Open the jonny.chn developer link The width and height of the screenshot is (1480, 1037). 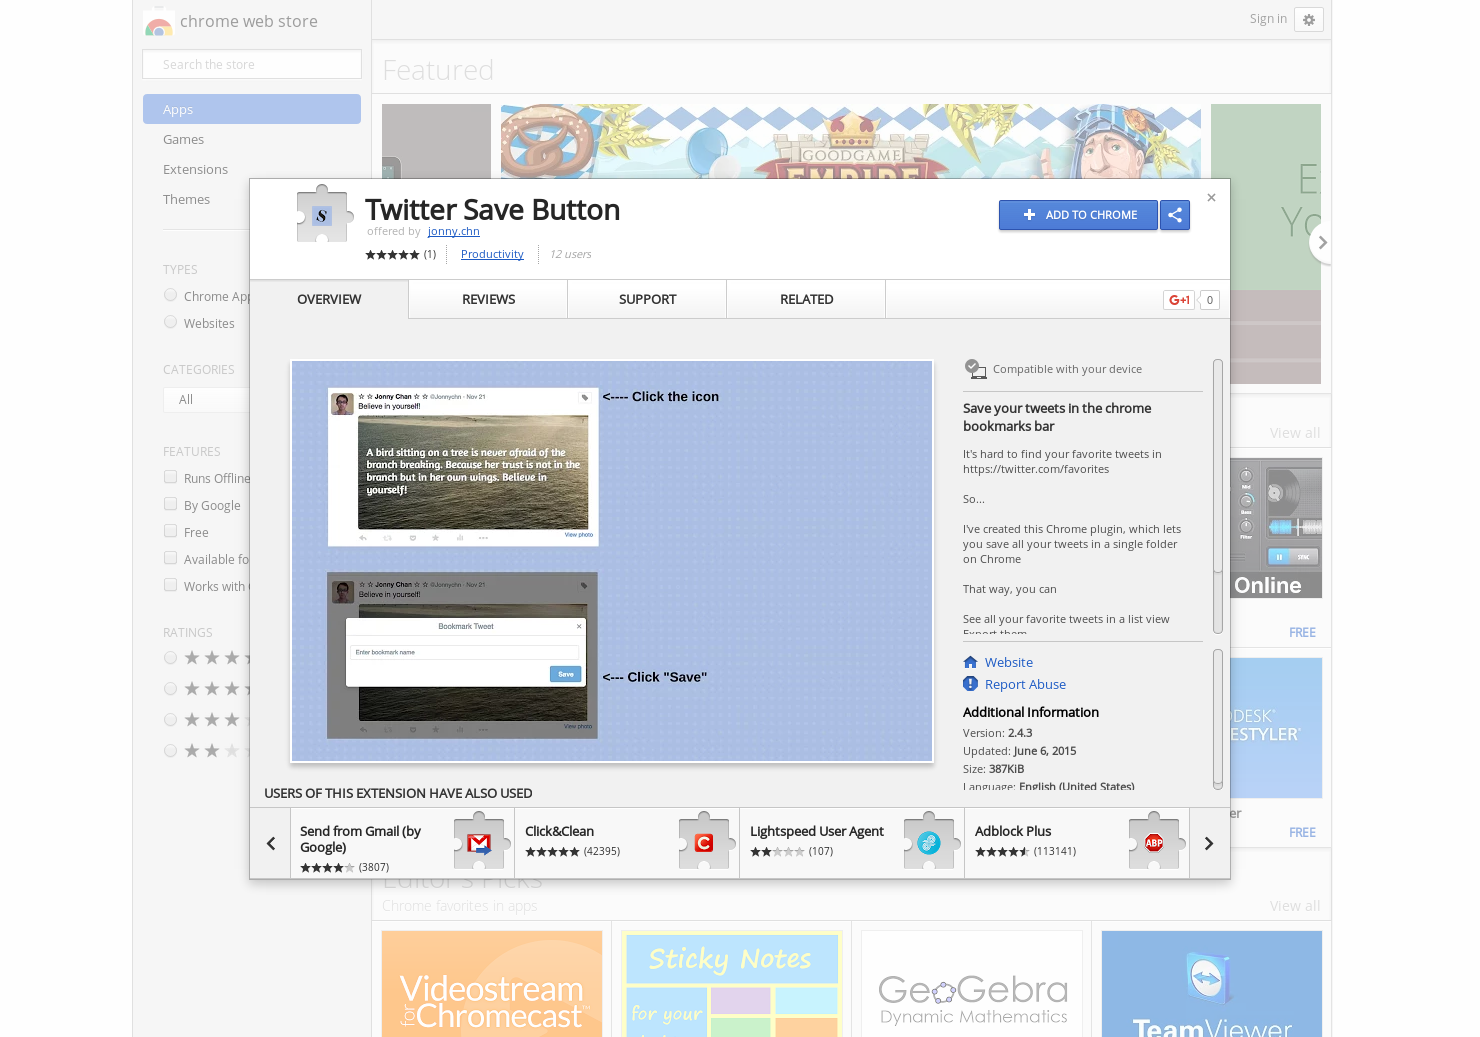[453, 231]
